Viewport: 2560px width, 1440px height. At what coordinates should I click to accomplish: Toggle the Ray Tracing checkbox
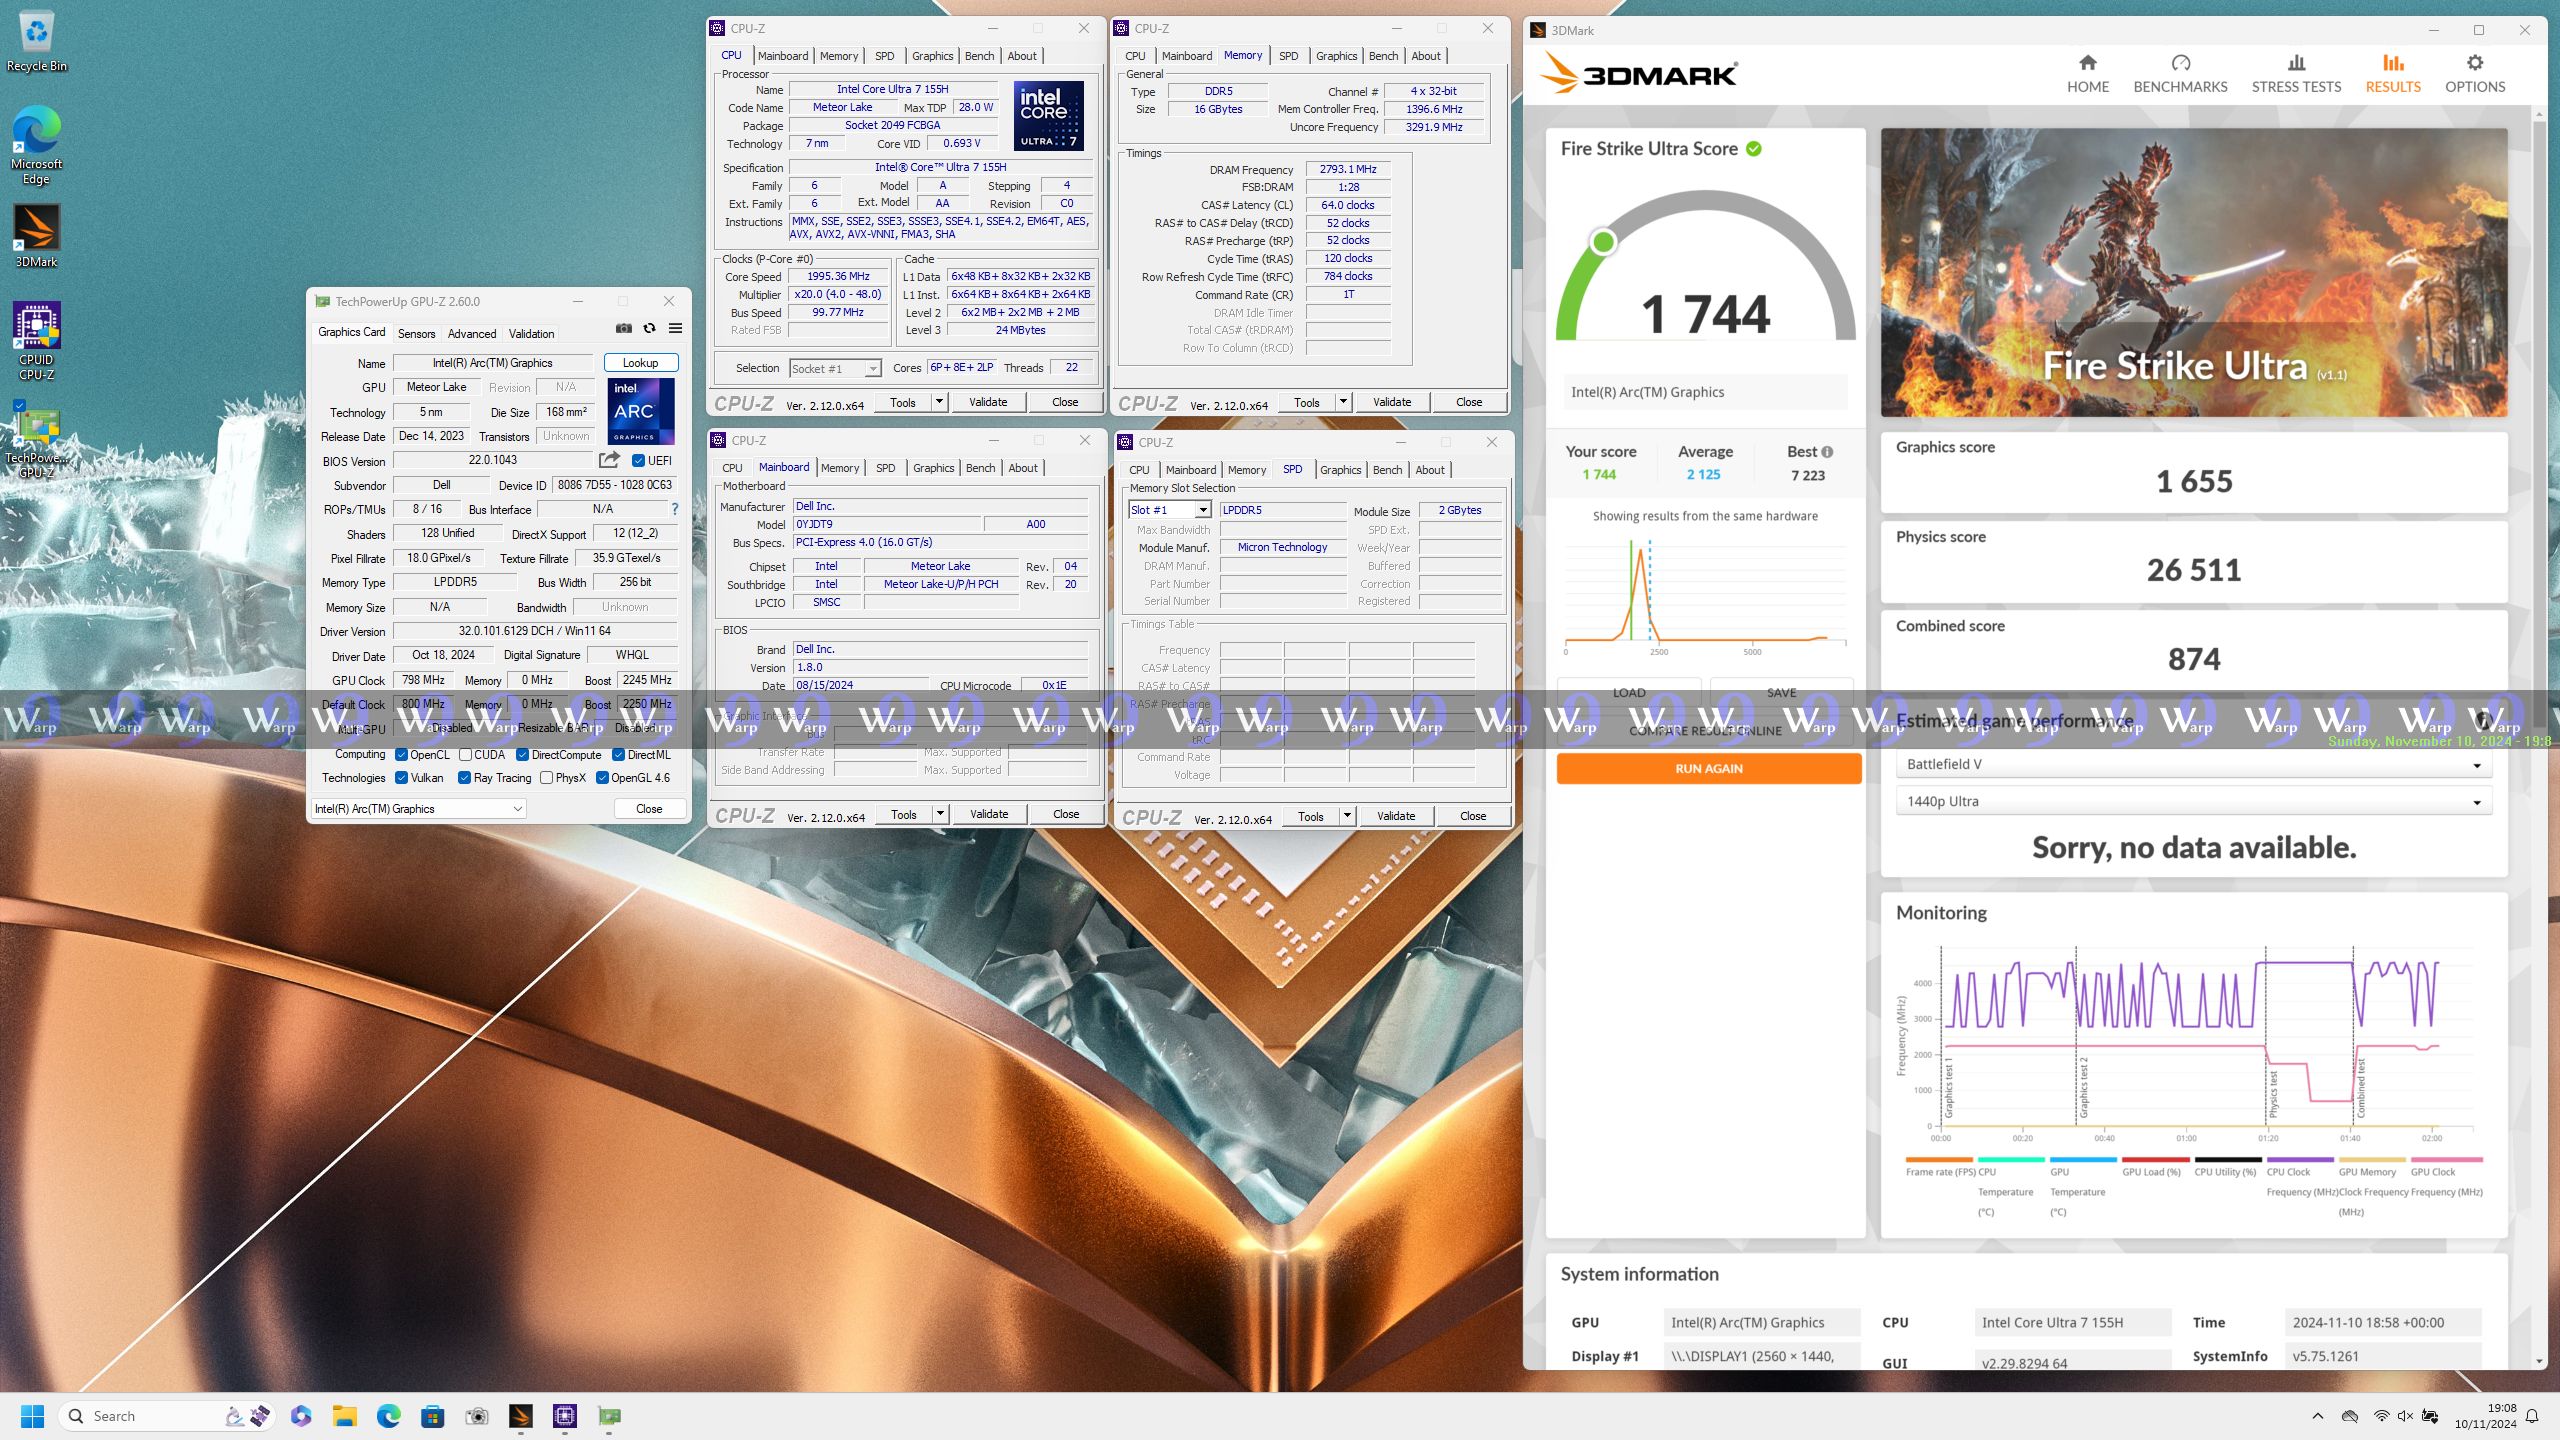464,778
